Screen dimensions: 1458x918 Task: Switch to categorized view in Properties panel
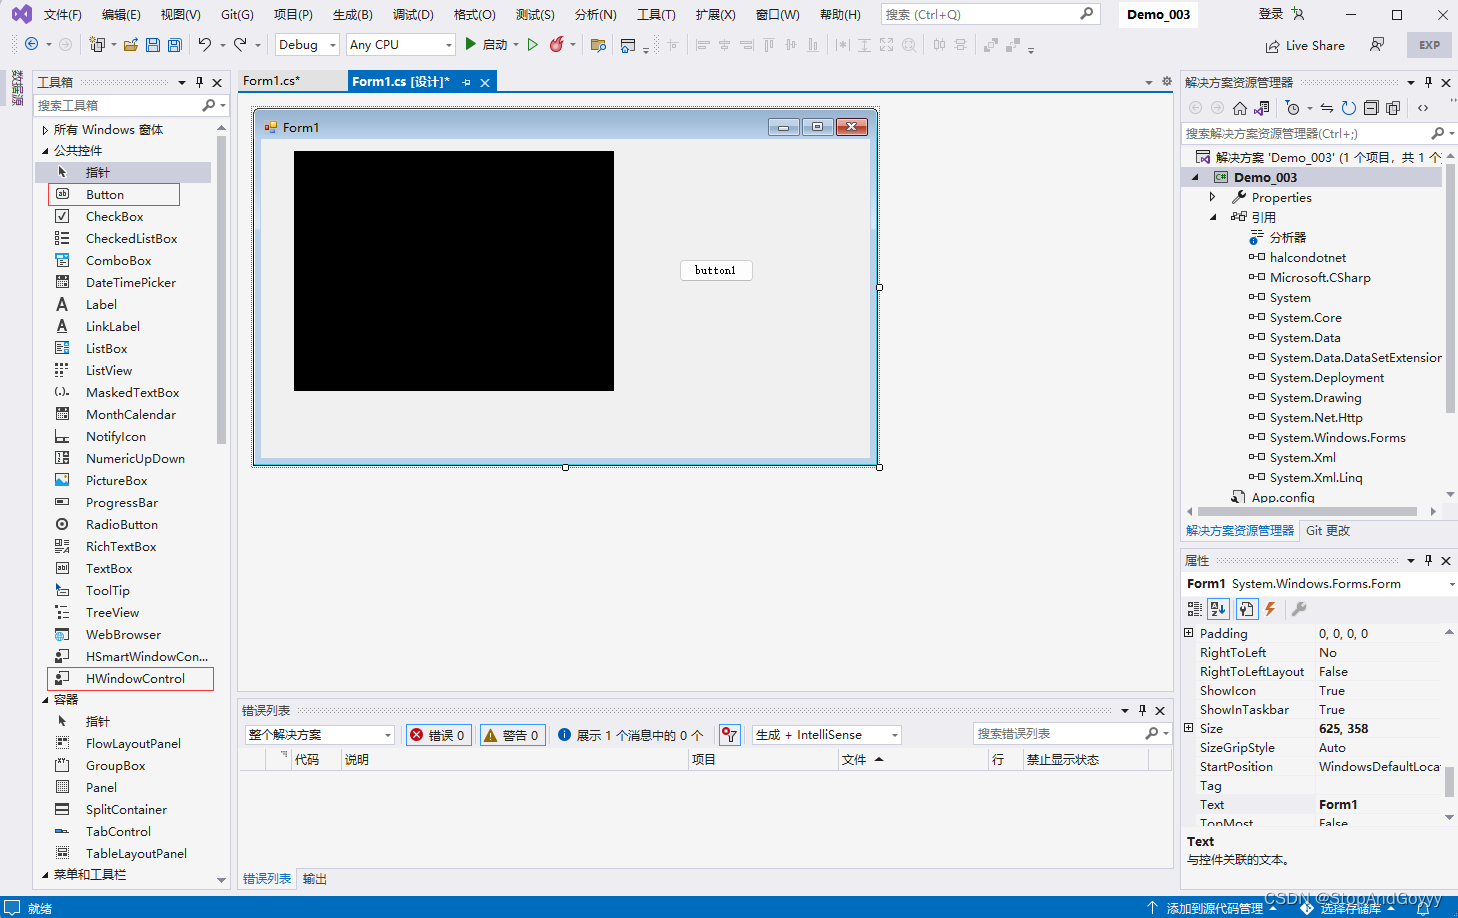click(x=1194, y=609)
